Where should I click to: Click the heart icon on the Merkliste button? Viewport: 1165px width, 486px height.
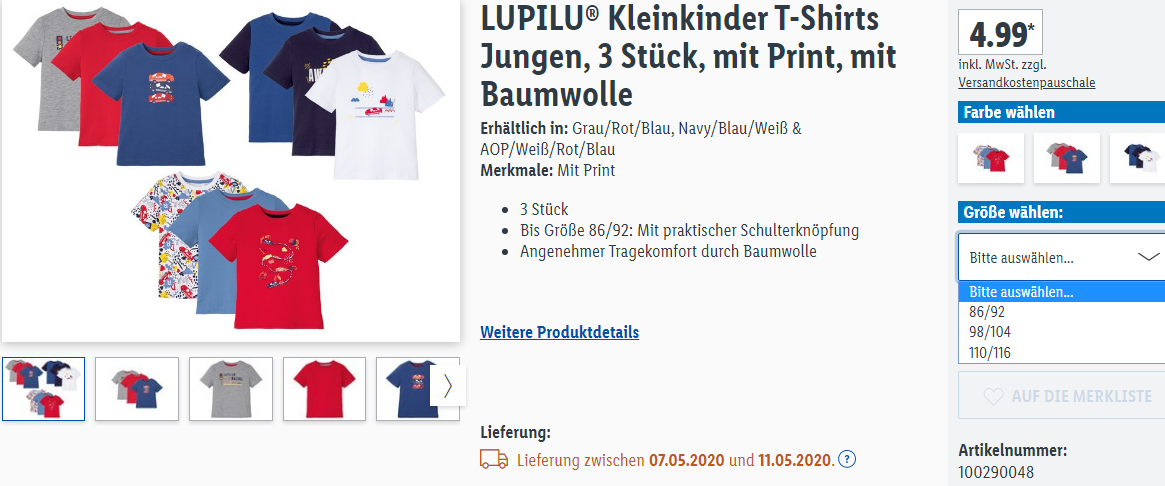tap(993, 396)
